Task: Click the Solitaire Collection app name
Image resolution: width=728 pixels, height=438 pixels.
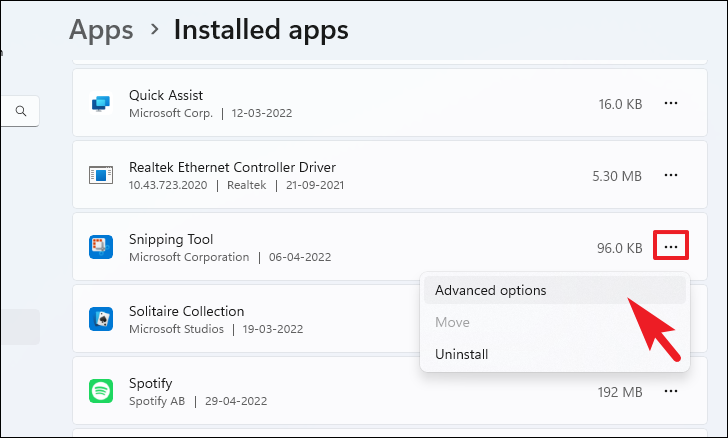Action: click(x=186, y=311)
